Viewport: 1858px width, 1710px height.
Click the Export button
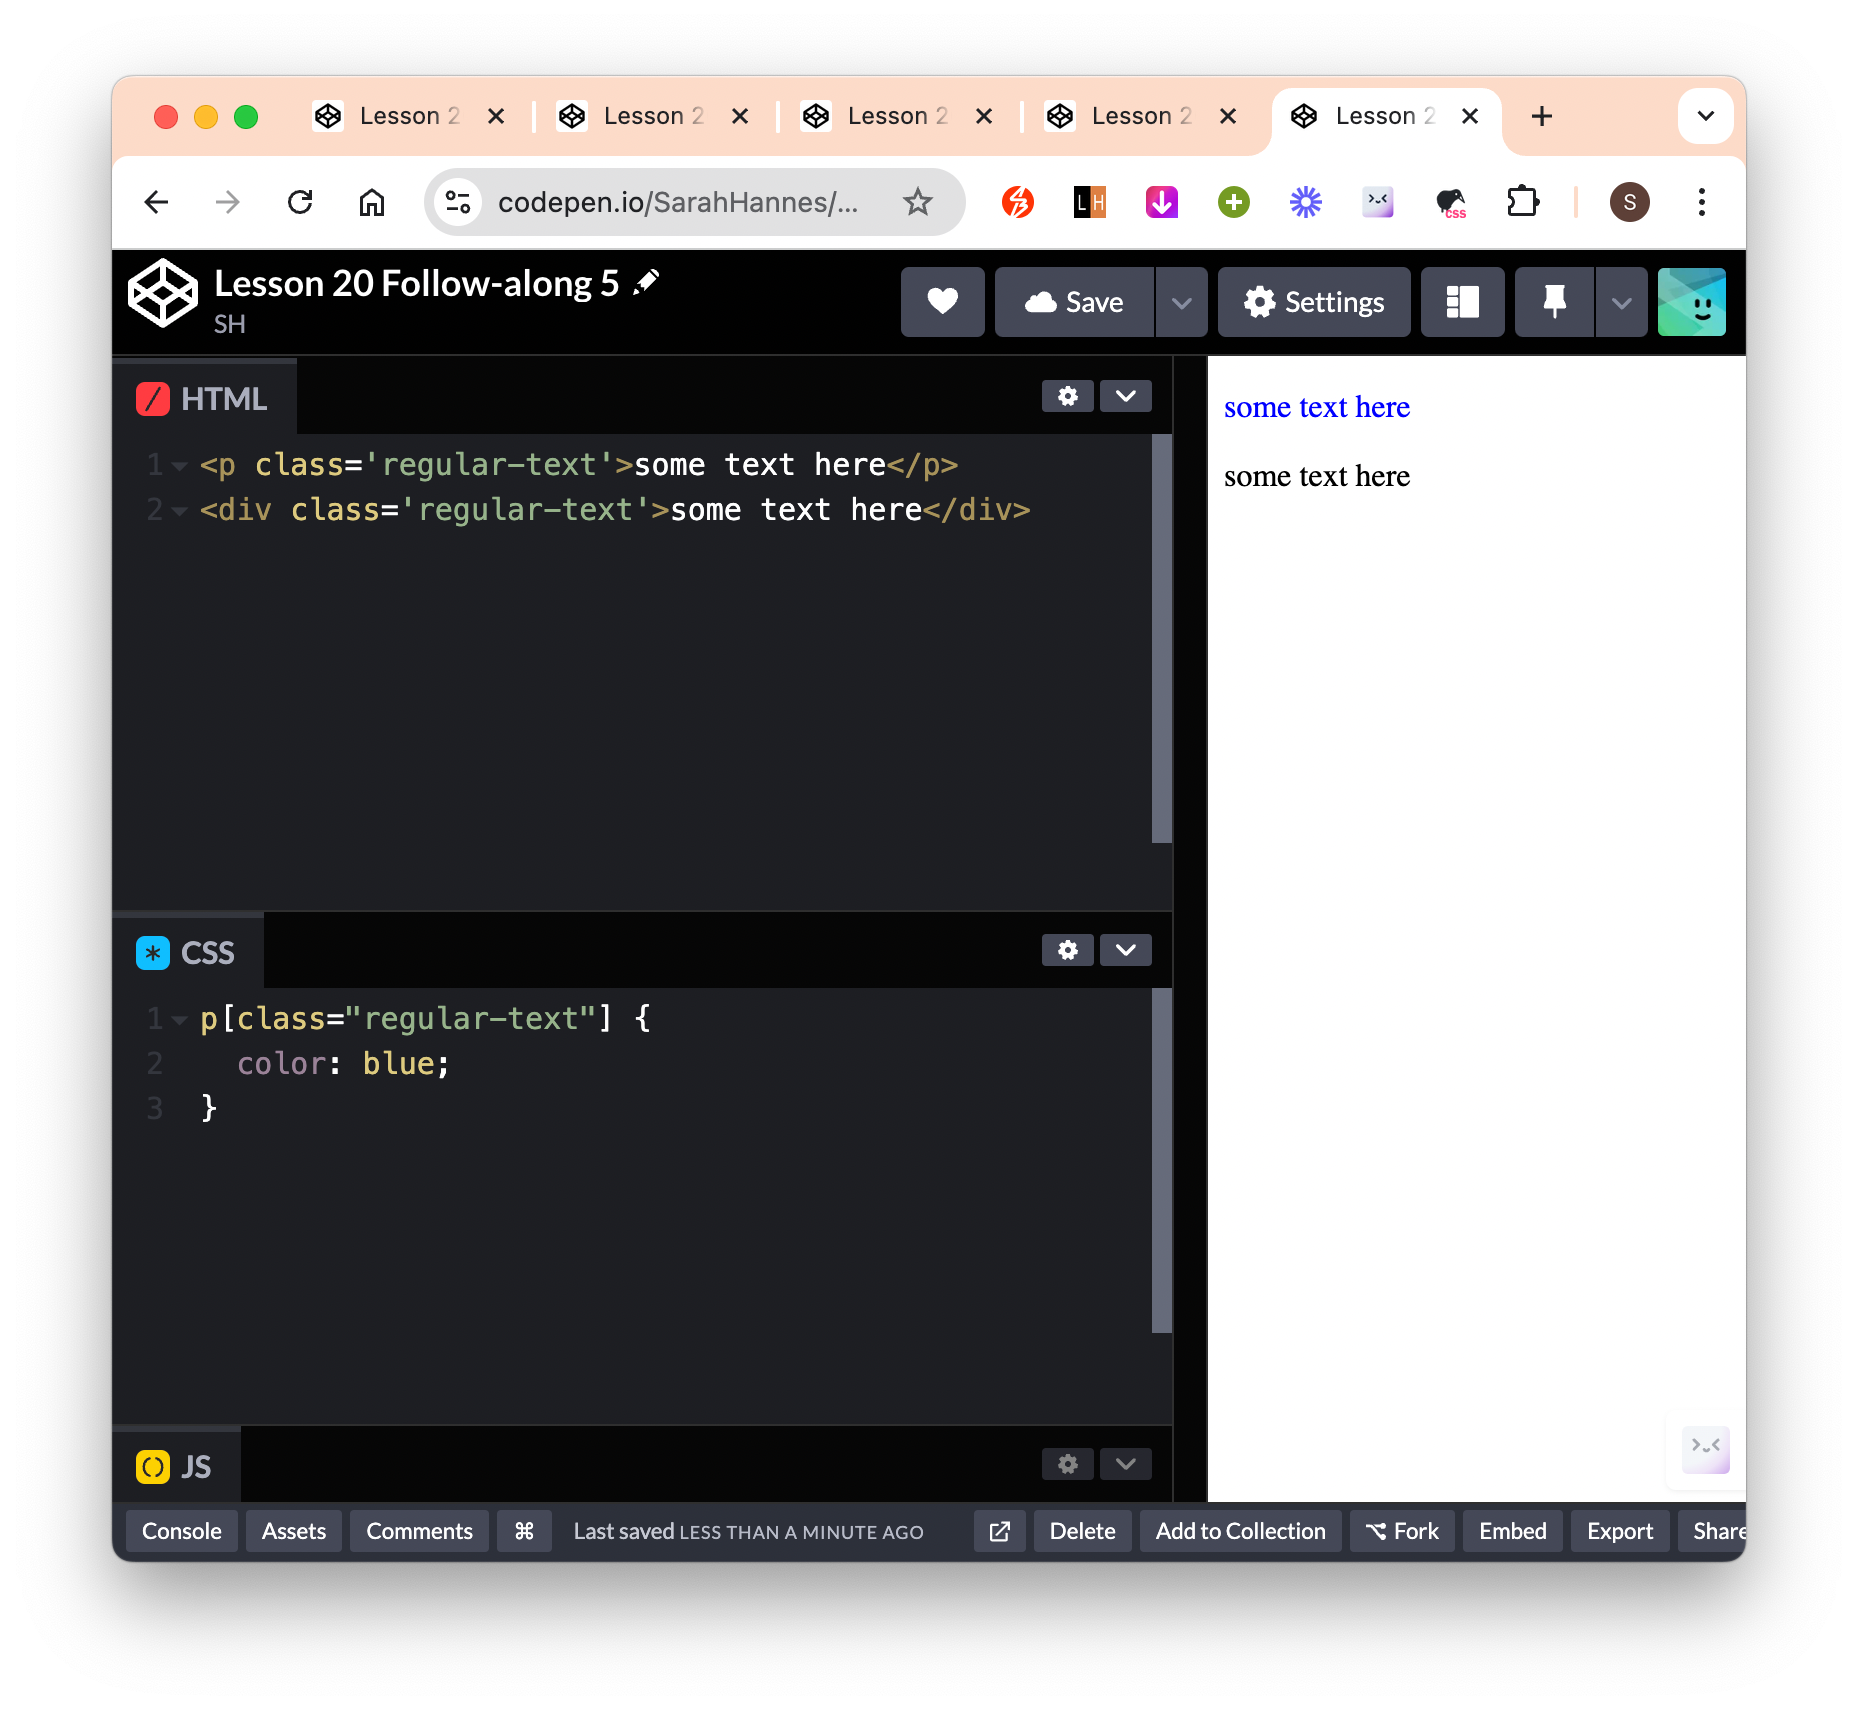tap(1620, 1531)
